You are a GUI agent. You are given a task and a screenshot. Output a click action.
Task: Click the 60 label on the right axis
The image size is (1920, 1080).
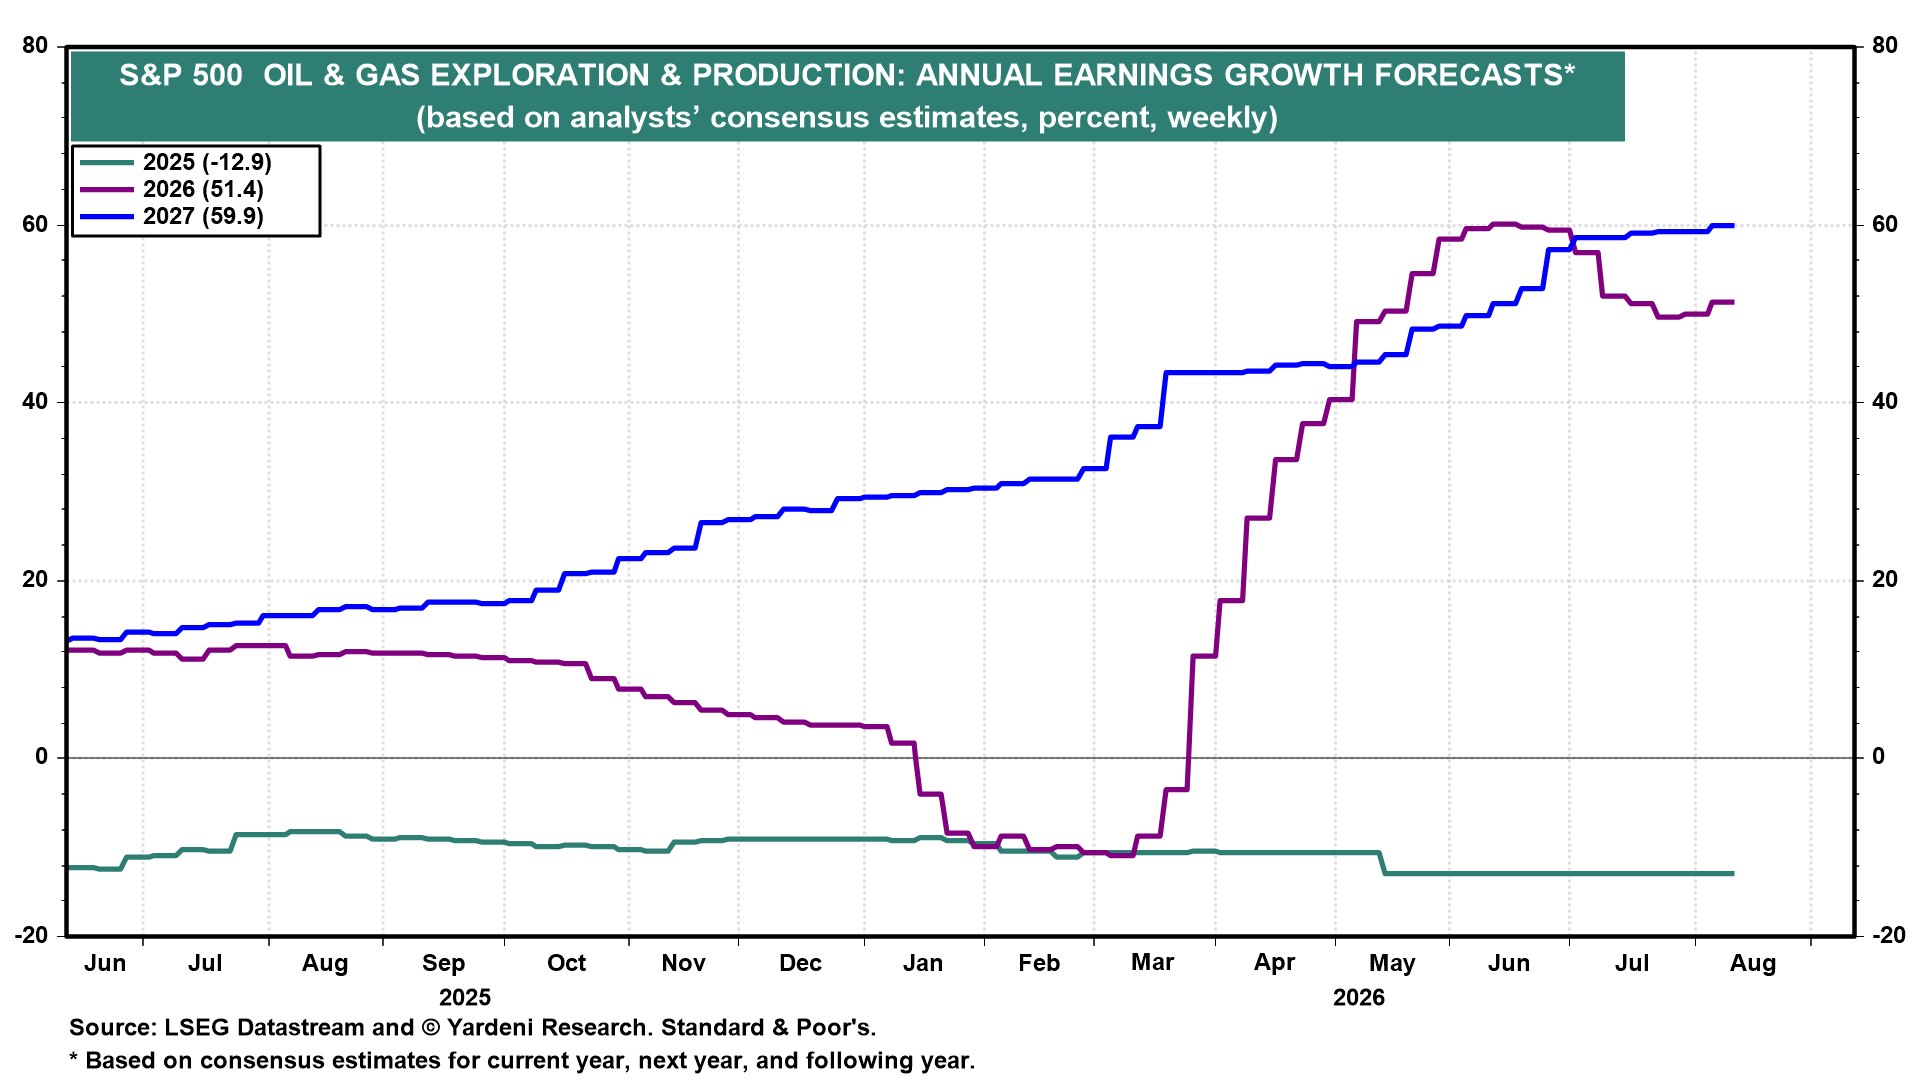click(x=1885, y=224)
